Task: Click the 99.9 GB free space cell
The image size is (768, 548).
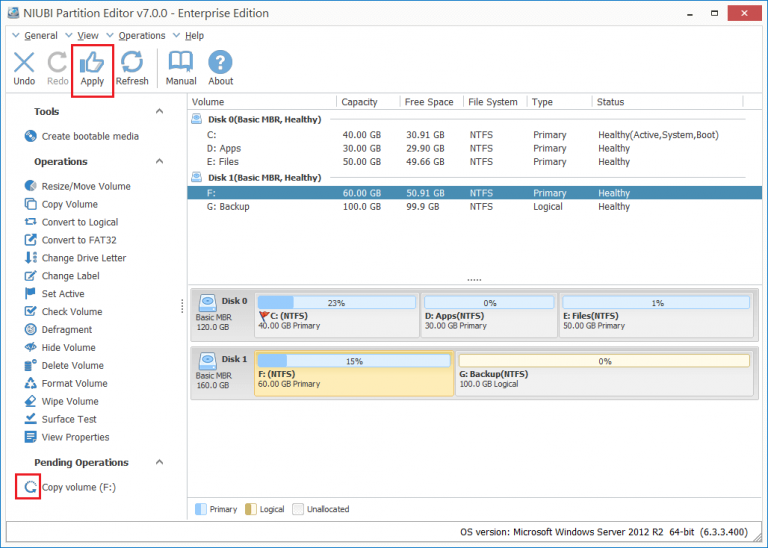Action: (x=422, y=207)
